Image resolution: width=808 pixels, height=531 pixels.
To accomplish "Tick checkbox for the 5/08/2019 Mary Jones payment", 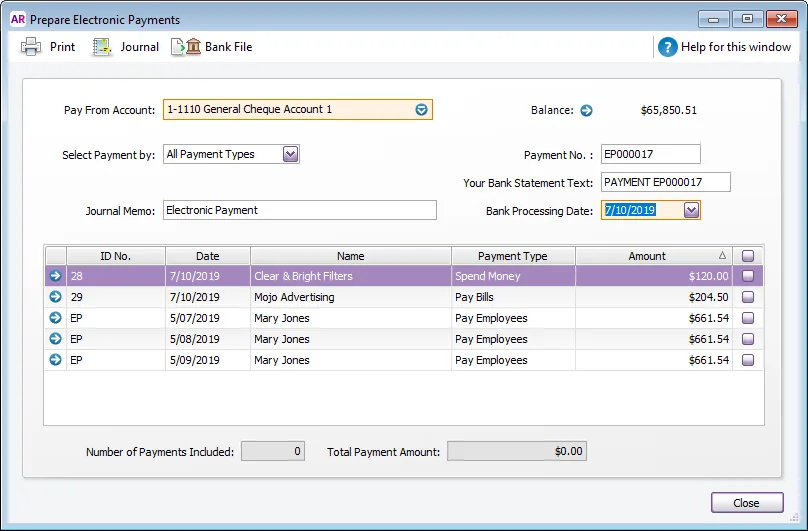I will pos(748,339).
